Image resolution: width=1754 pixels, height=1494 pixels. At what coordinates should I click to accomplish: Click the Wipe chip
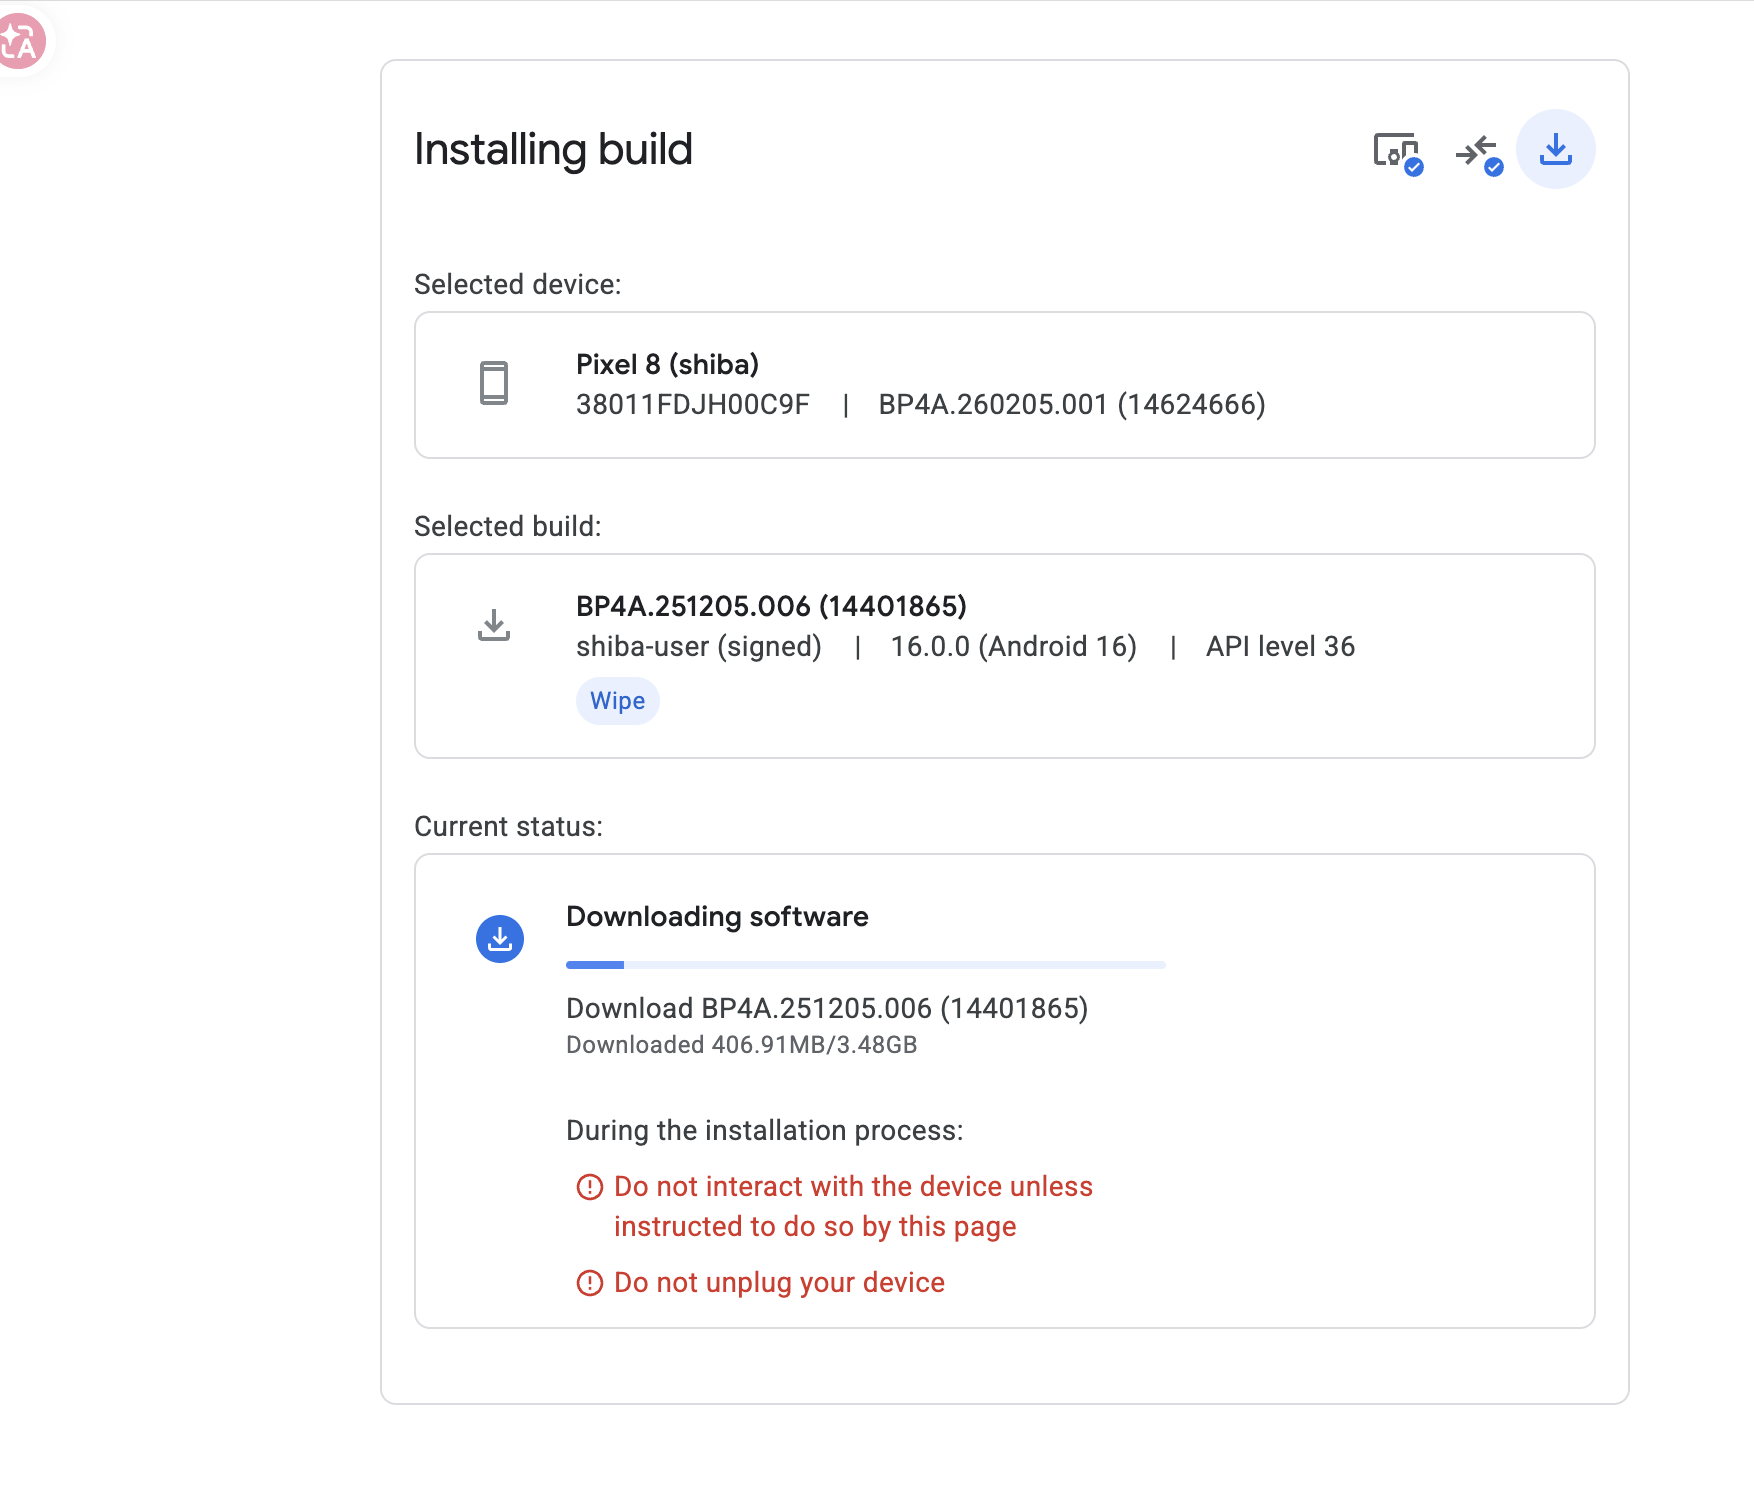coord(617,701)
